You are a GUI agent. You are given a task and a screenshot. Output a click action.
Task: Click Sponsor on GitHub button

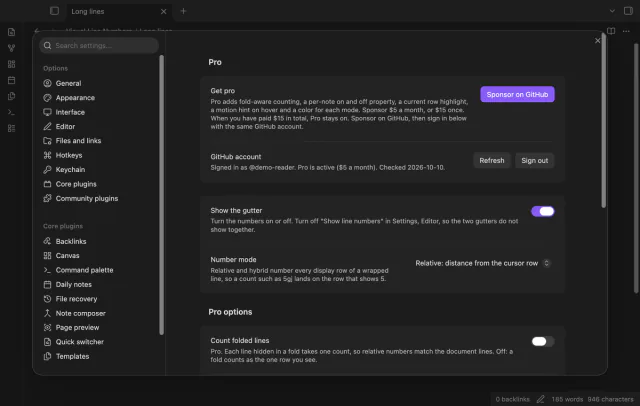517,94
